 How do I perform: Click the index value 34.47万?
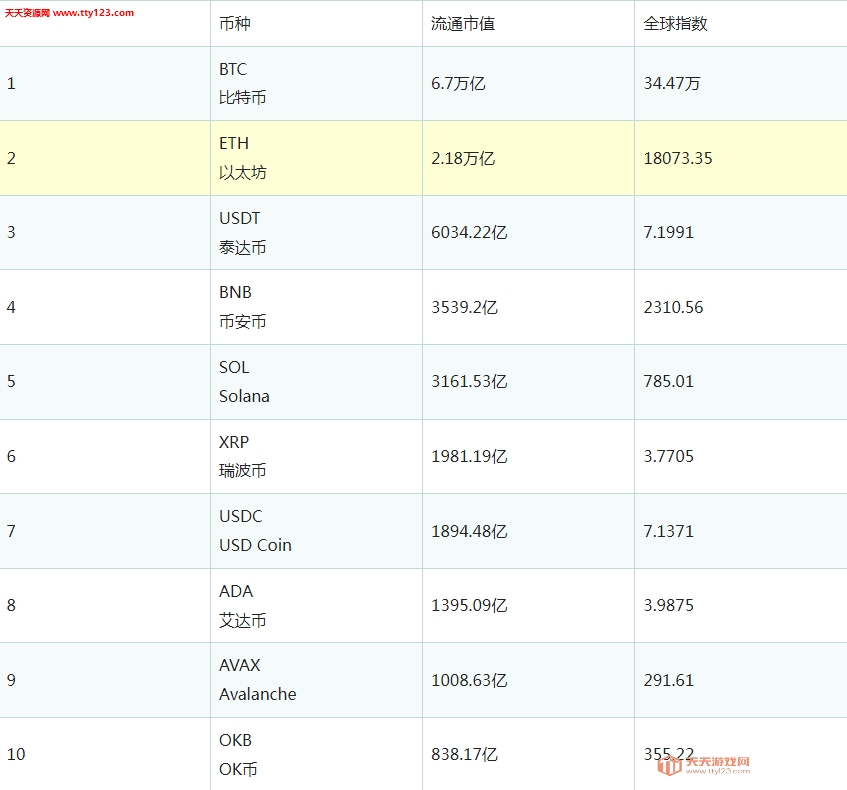click(672, 84)
